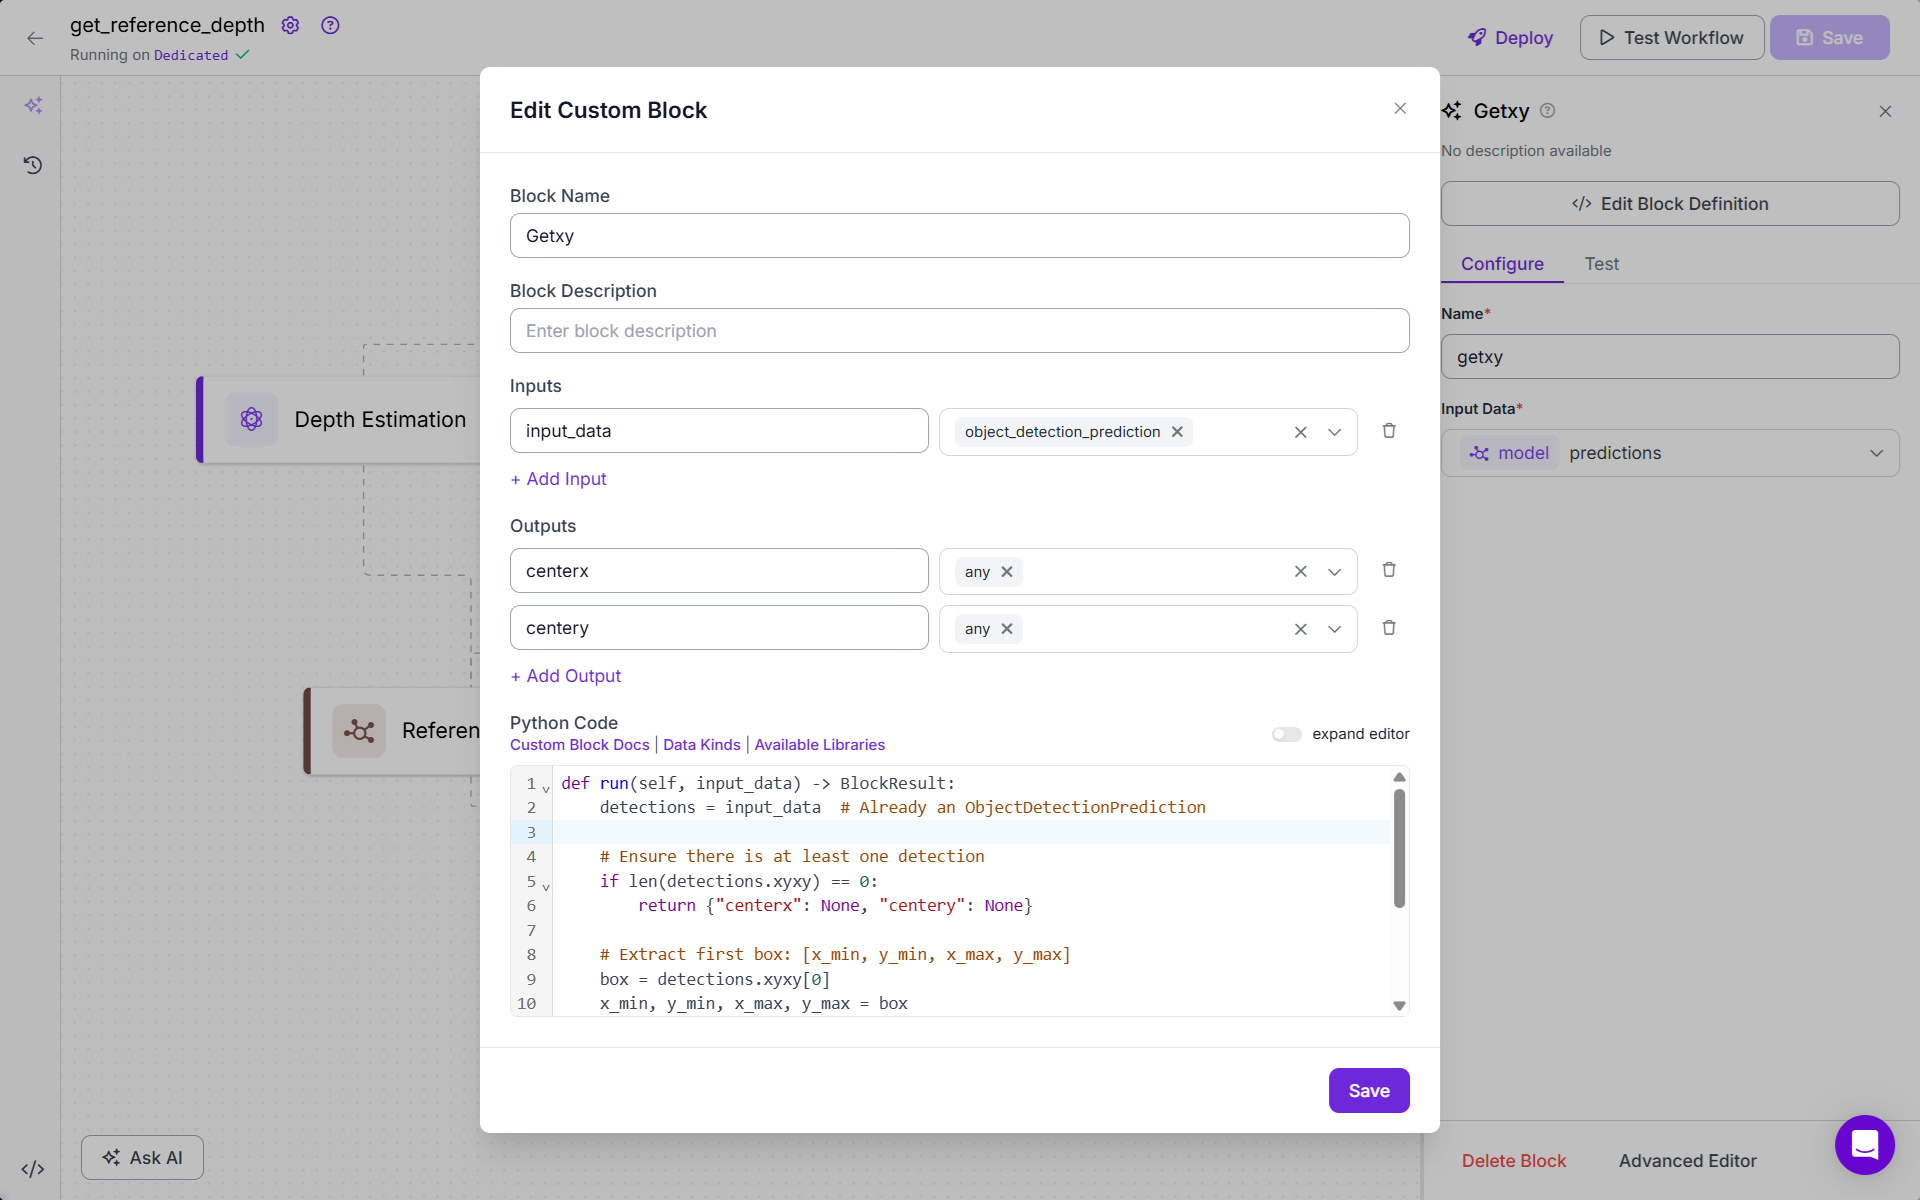Delete the centerx output row
Image resolution: width=1920 pixels, height=1200 pixels.
(x=1389, y=570)
